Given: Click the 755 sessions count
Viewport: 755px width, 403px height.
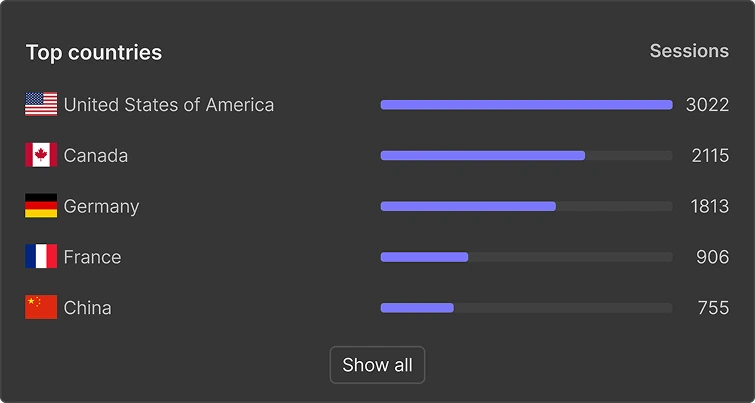Looking at the screenshot, I should pyautogui.click(x=713, y=308).
